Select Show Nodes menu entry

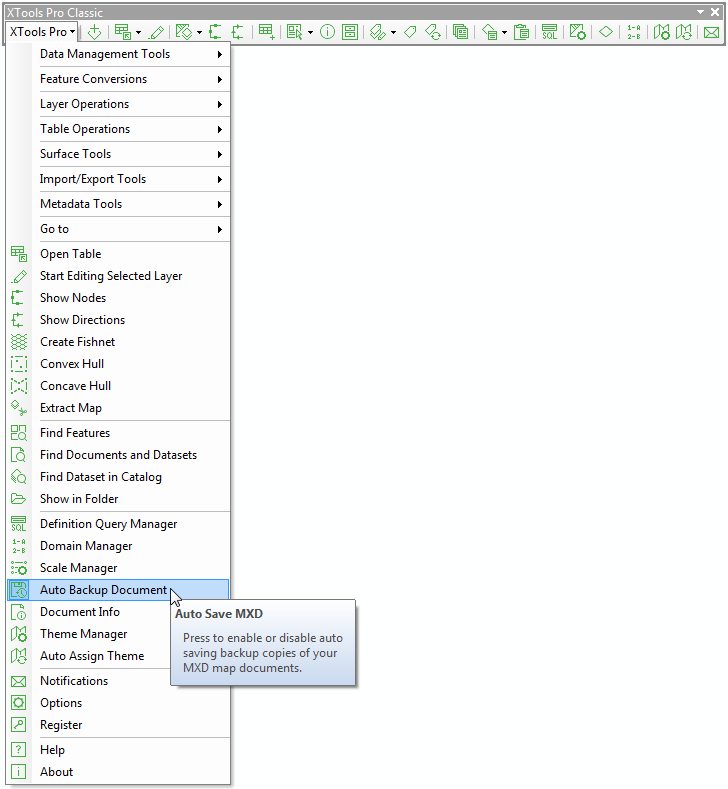click(118, 298)
